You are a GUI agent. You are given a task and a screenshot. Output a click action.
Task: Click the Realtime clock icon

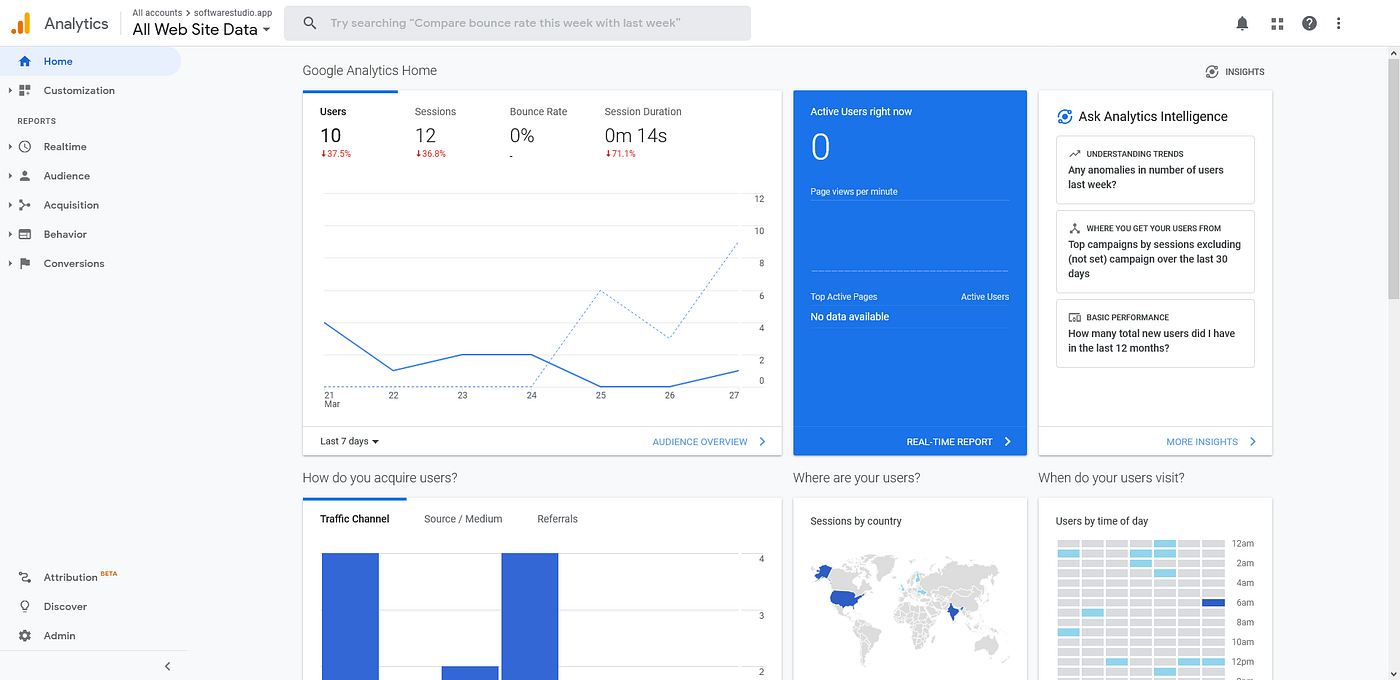tap(25, 146)
